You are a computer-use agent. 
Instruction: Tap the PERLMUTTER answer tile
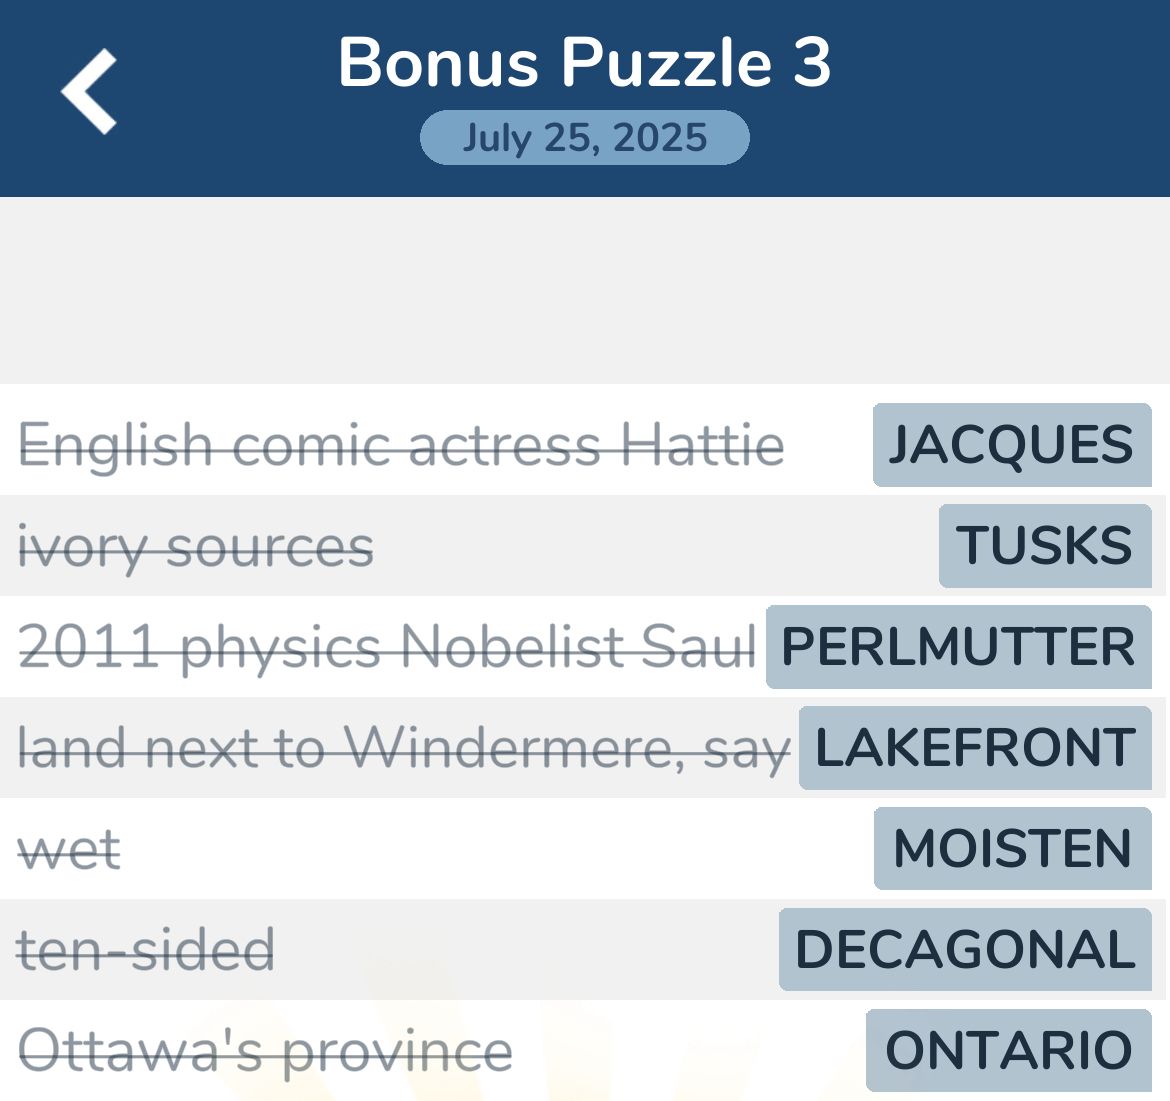[958, 647]
